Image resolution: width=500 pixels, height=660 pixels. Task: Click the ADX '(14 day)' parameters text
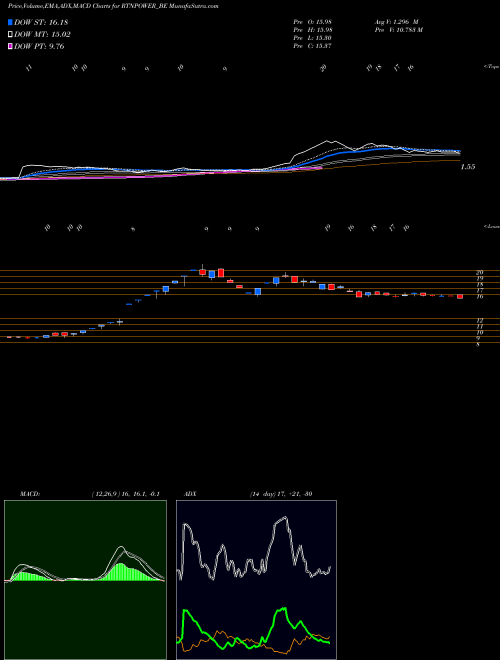pyautogui.click(x=263, y=494)
